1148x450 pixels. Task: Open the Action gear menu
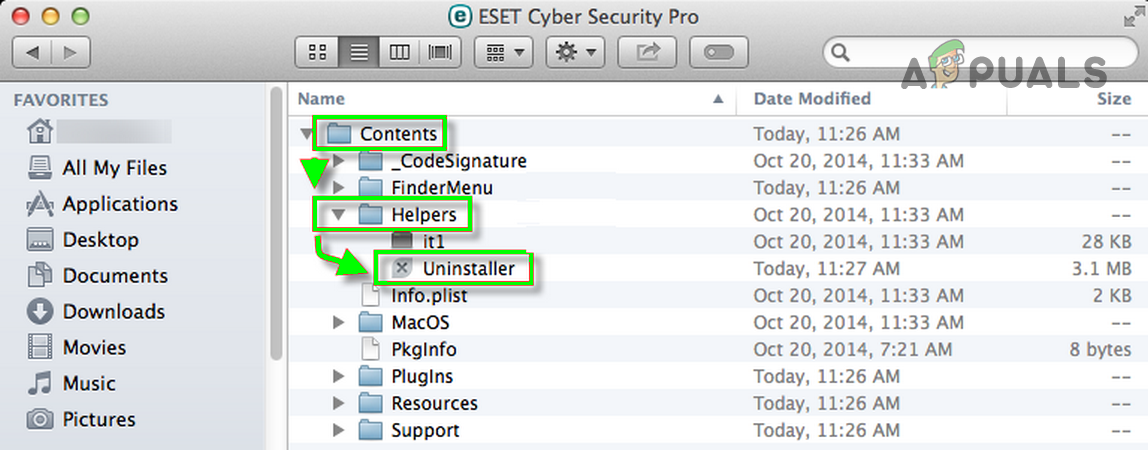(x=576, y=51)
